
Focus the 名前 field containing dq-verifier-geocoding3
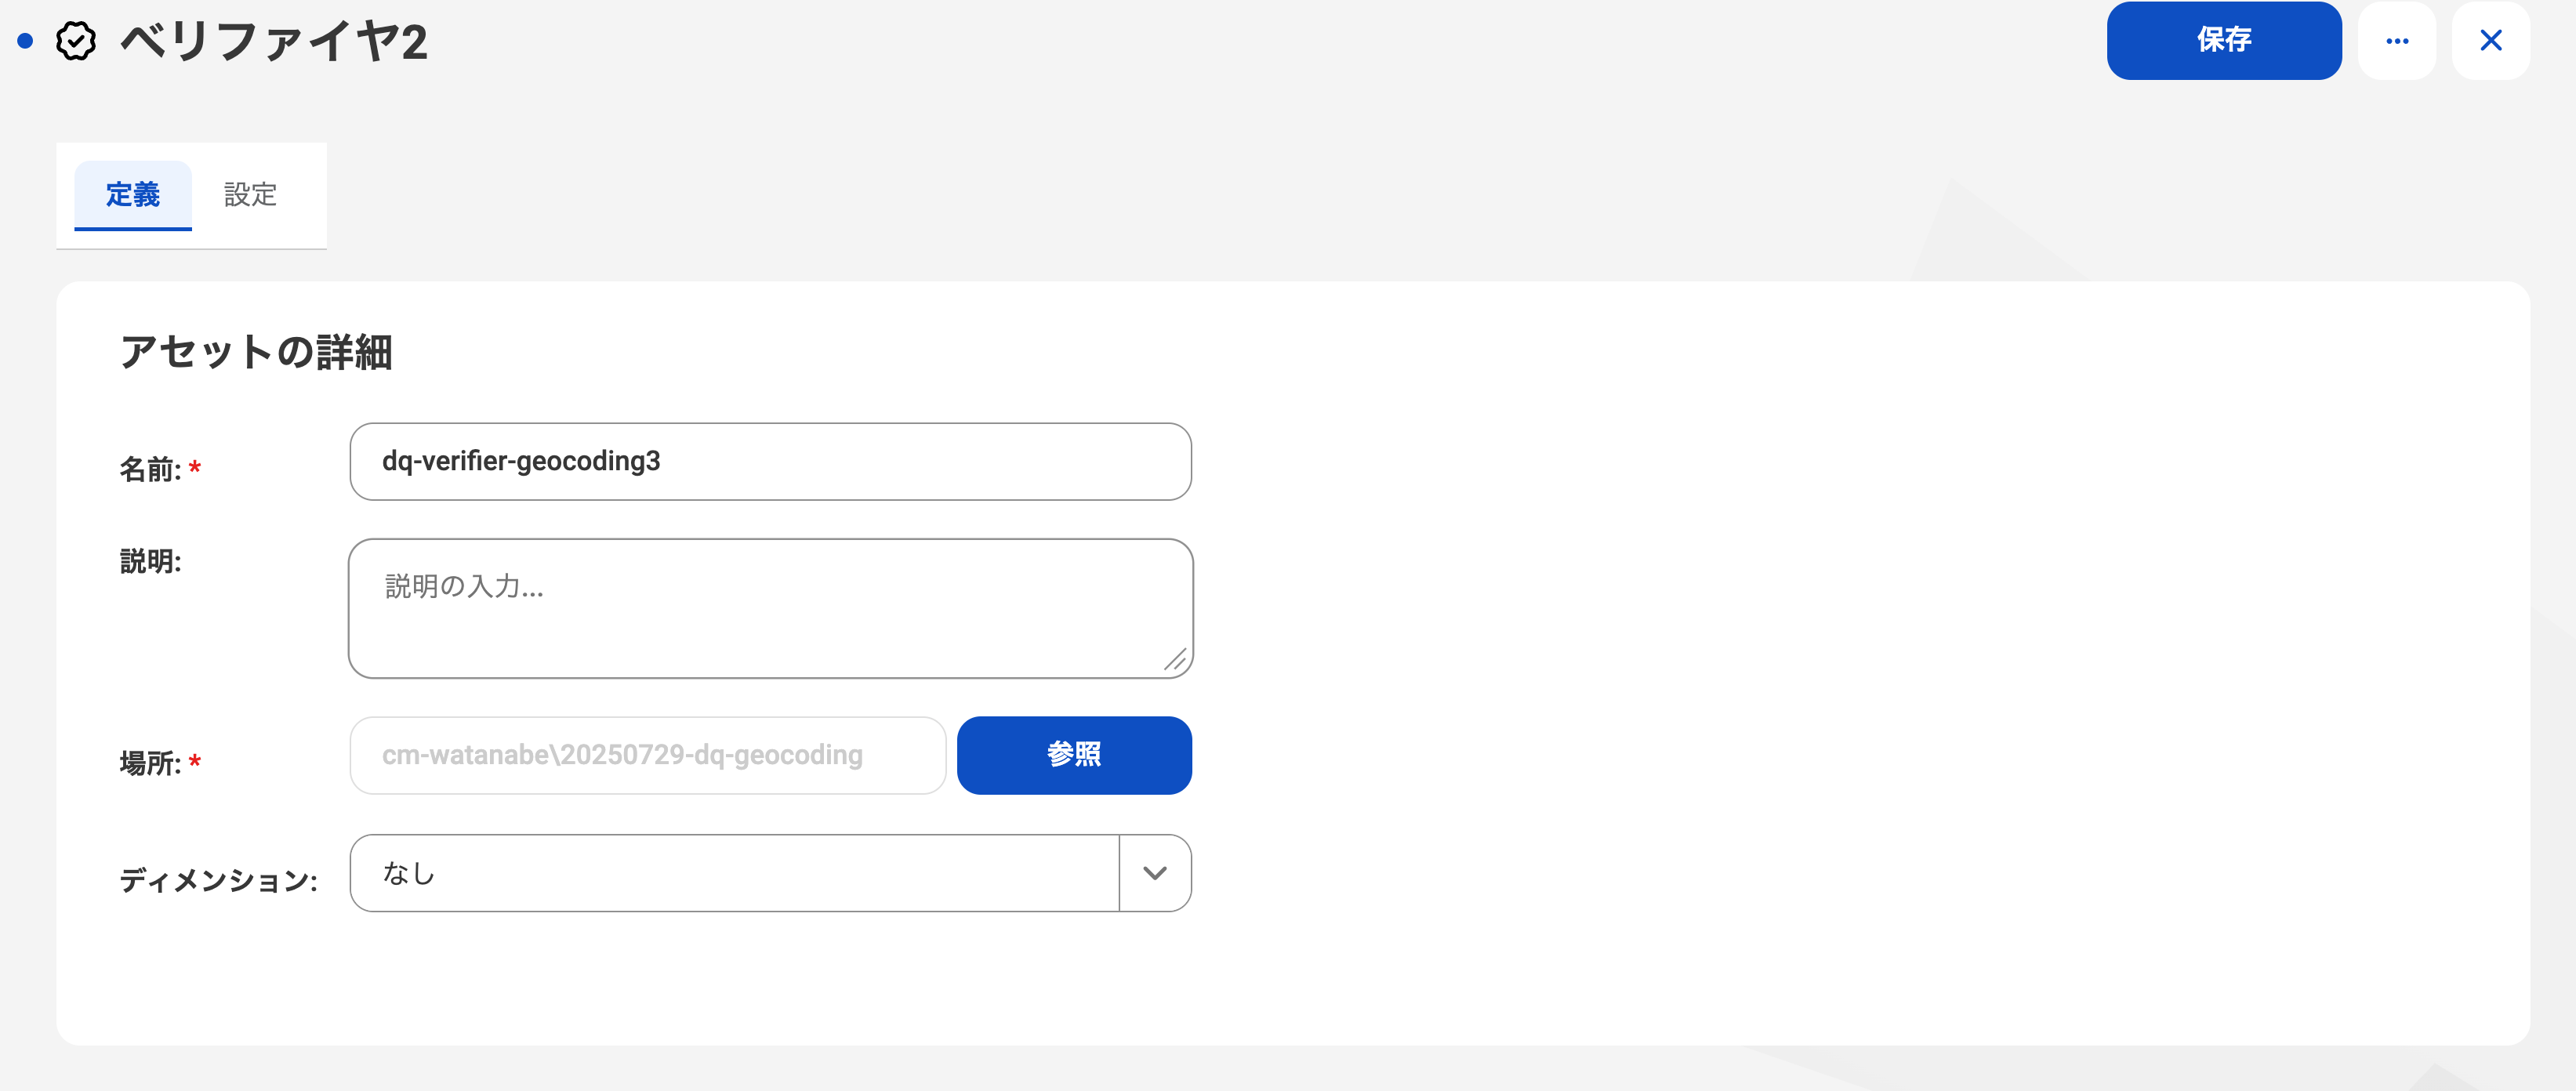[770, 462]
